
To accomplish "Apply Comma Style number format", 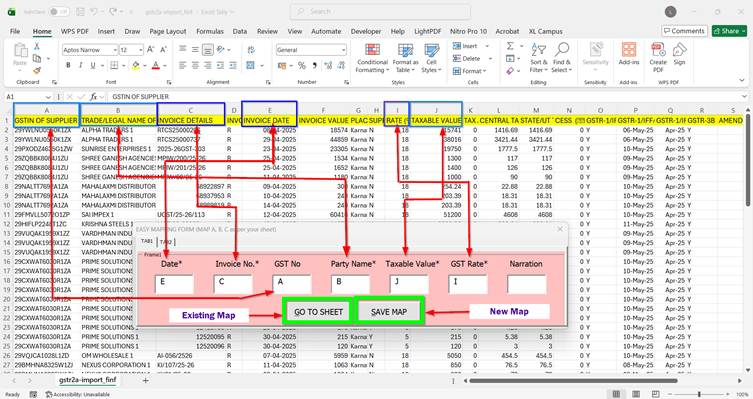I will click(x=314, y=65).
